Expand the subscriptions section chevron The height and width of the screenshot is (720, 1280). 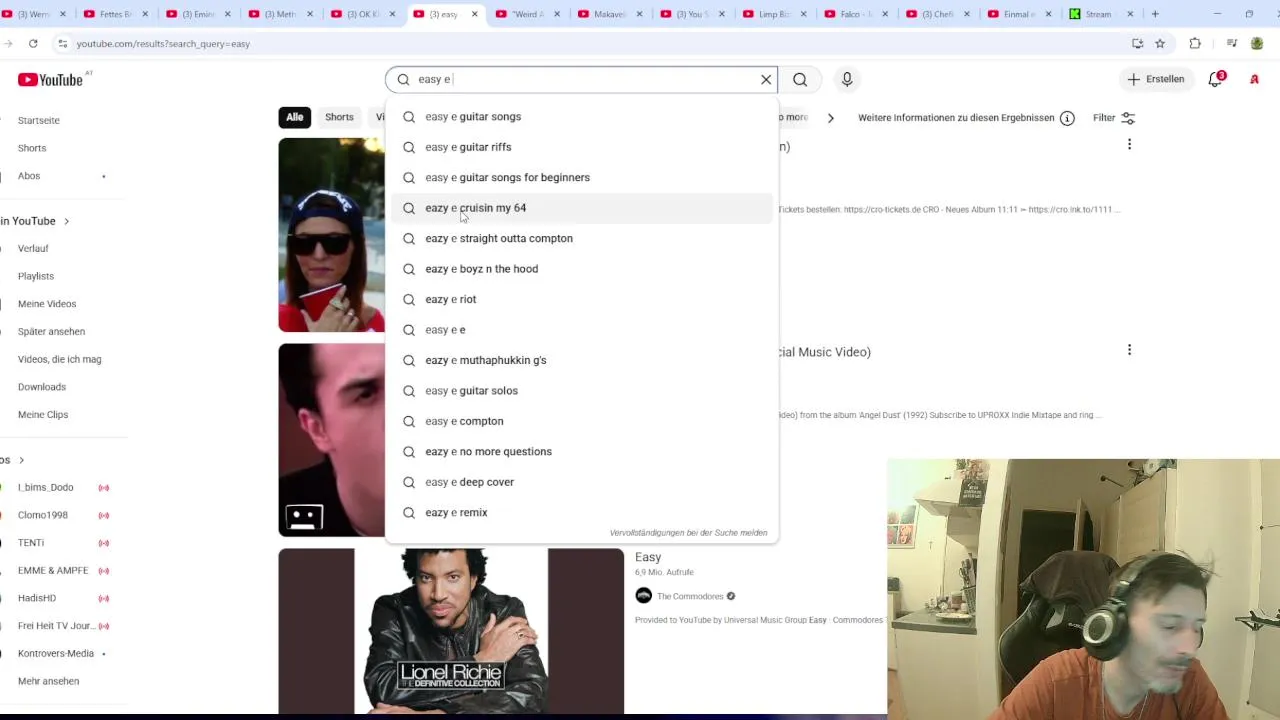(21, 460)
